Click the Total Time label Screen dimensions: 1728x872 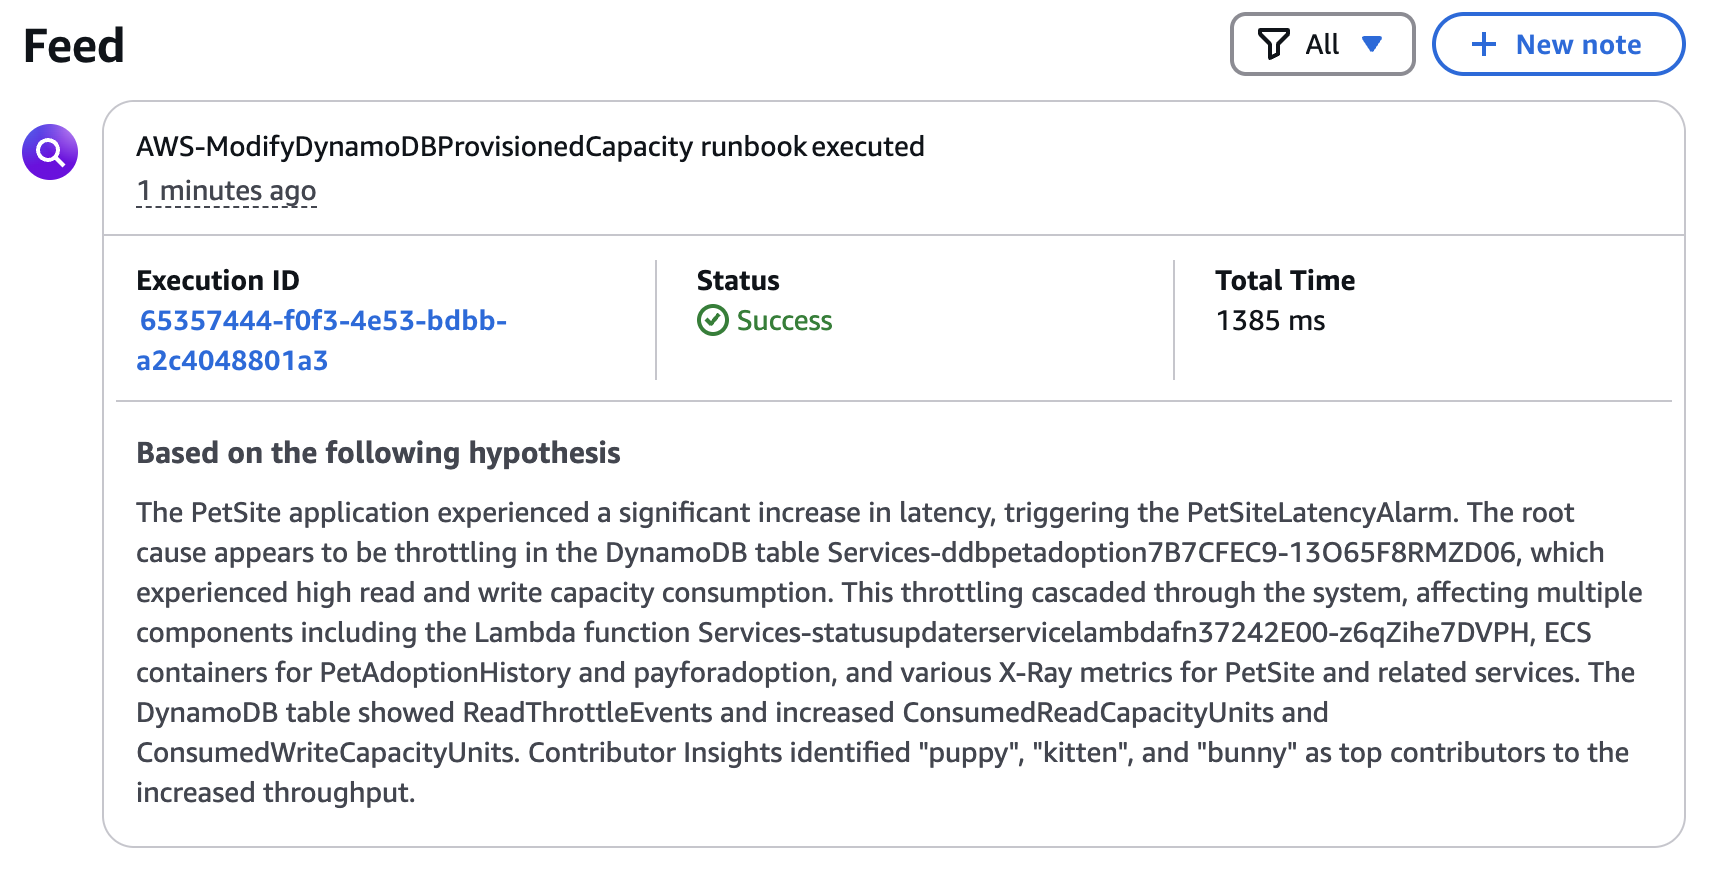tap(1285, 280)
